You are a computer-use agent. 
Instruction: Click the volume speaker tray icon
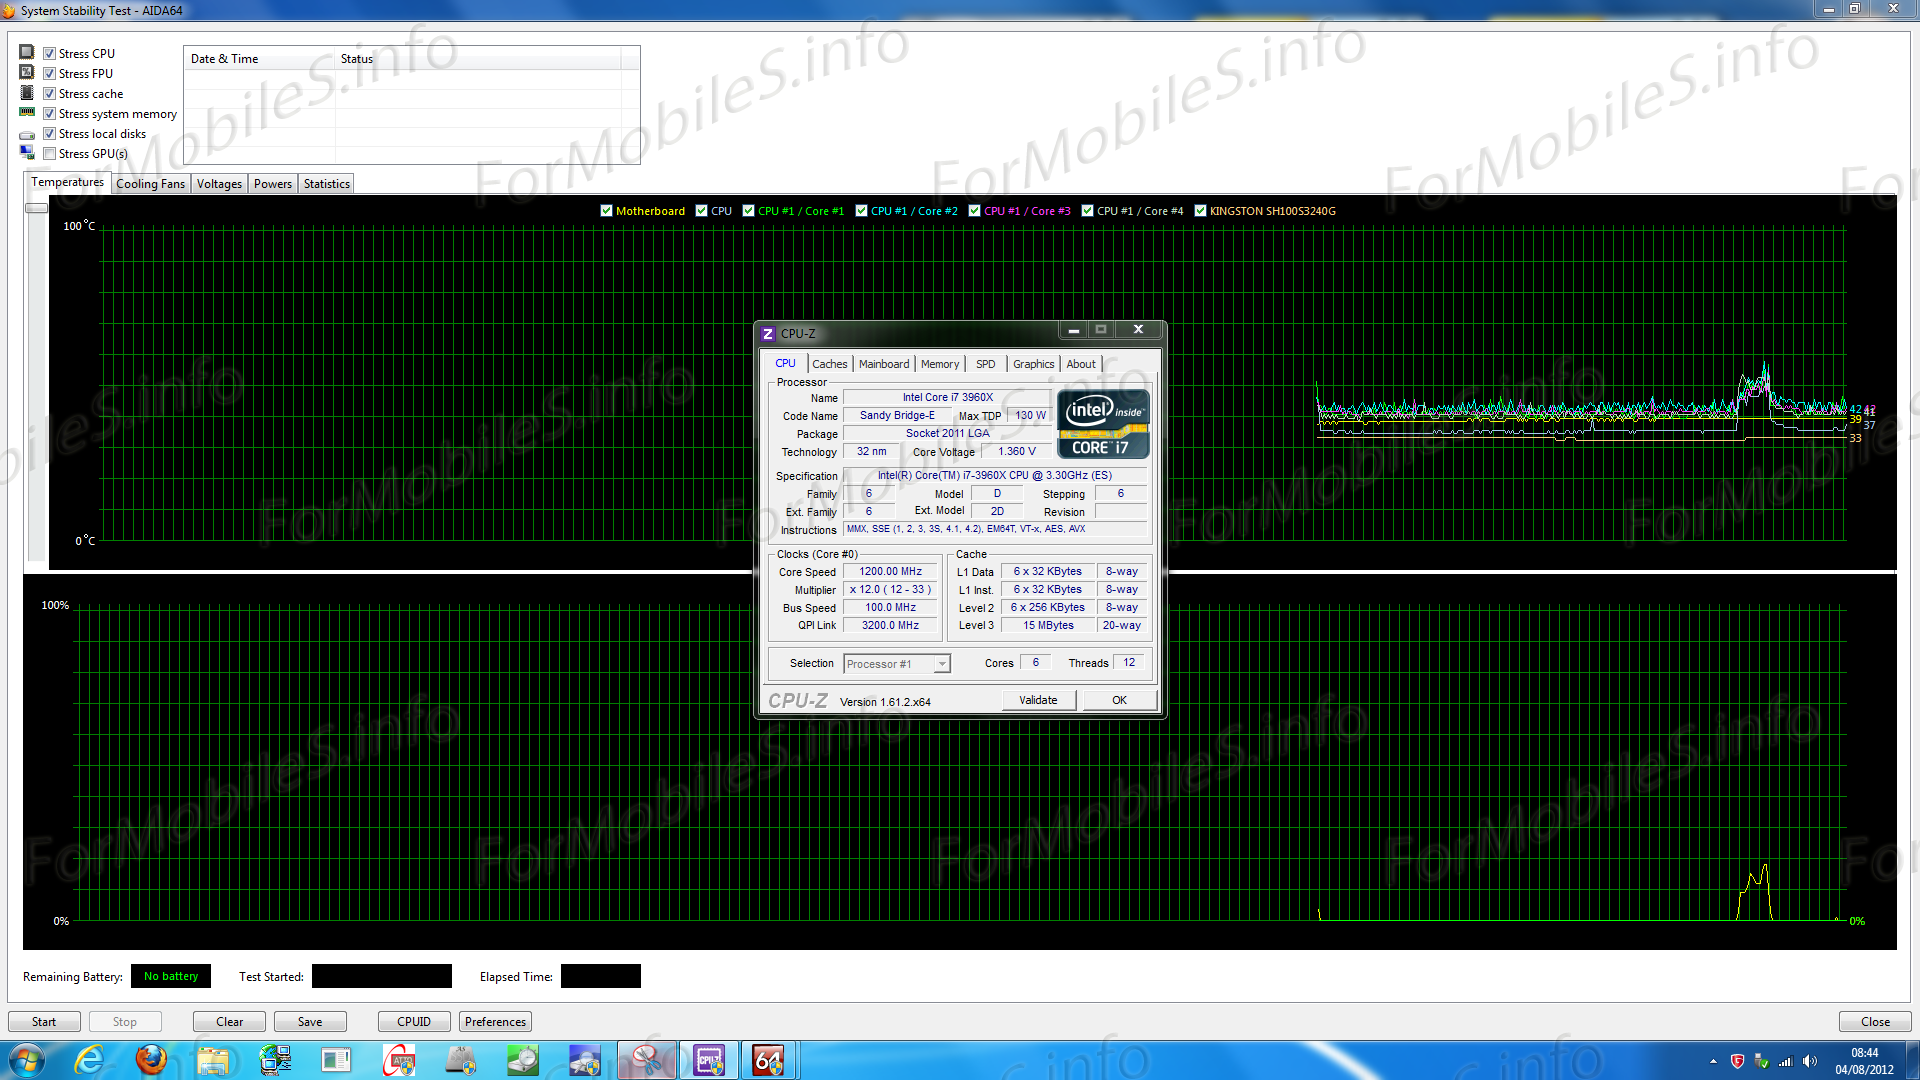pyautogui.click(x=1810, y=1061)
